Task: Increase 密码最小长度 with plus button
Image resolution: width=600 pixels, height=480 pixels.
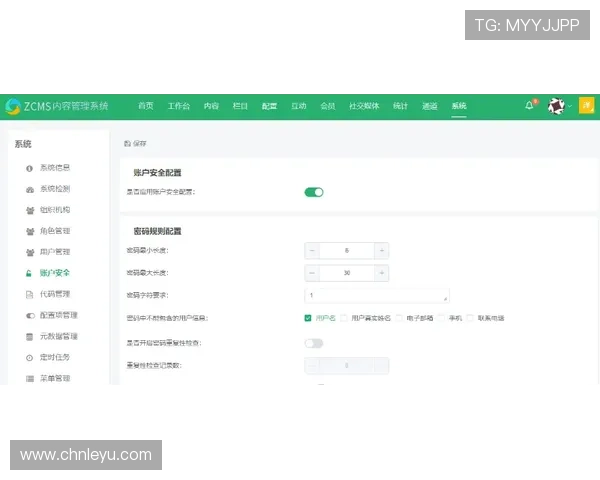Action: (382, 251)
